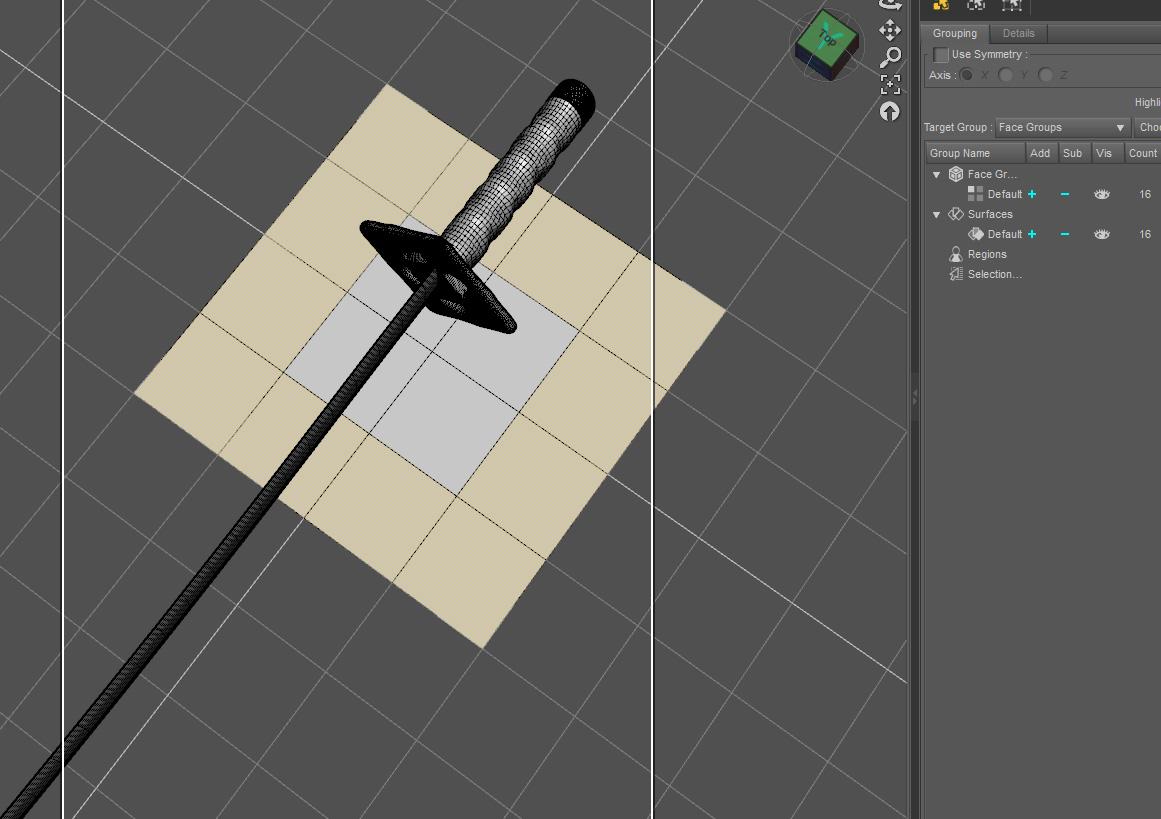Select the Regions tree row
The height and width of the screenshot is (819, 1161).
coord(987,254)
